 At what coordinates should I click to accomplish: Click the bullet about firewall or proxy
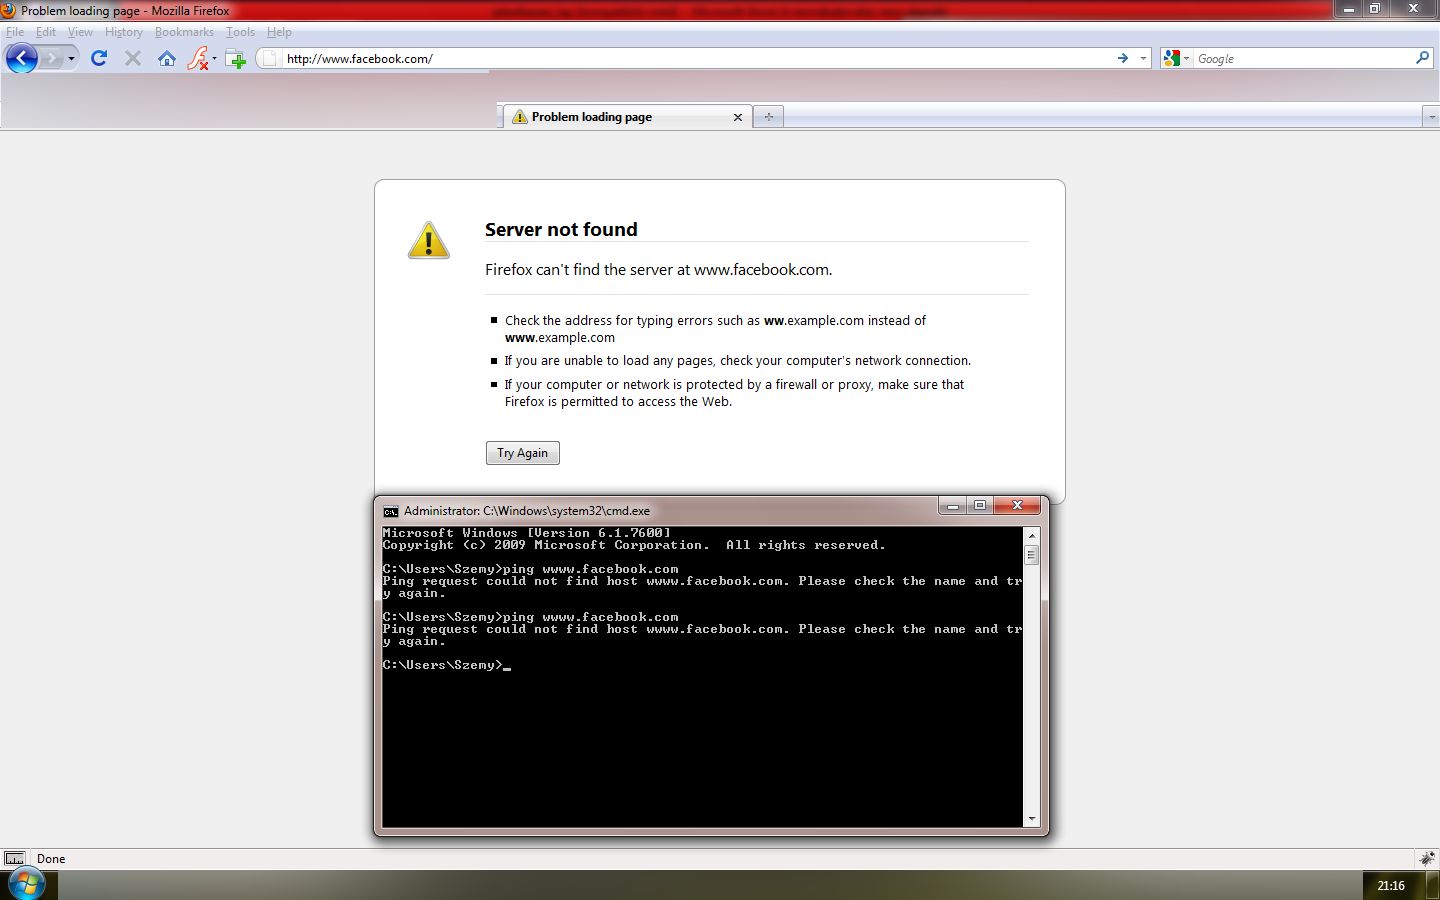point(734,393)
